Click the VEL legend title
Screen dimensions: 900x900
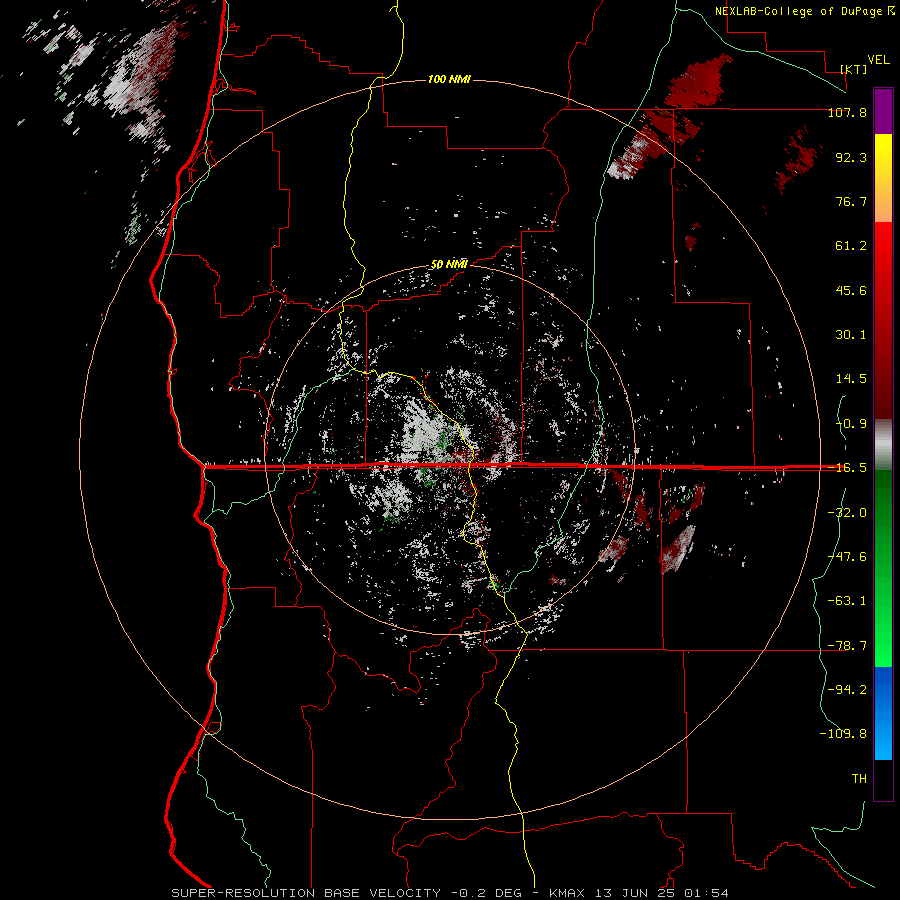(878, 60)
